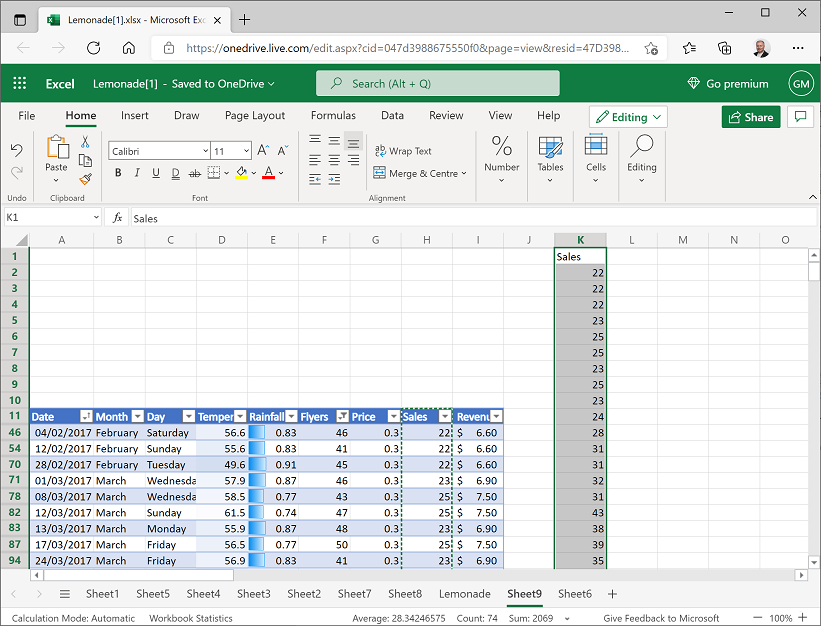Toggle bold formatting

tap(117, 172)
